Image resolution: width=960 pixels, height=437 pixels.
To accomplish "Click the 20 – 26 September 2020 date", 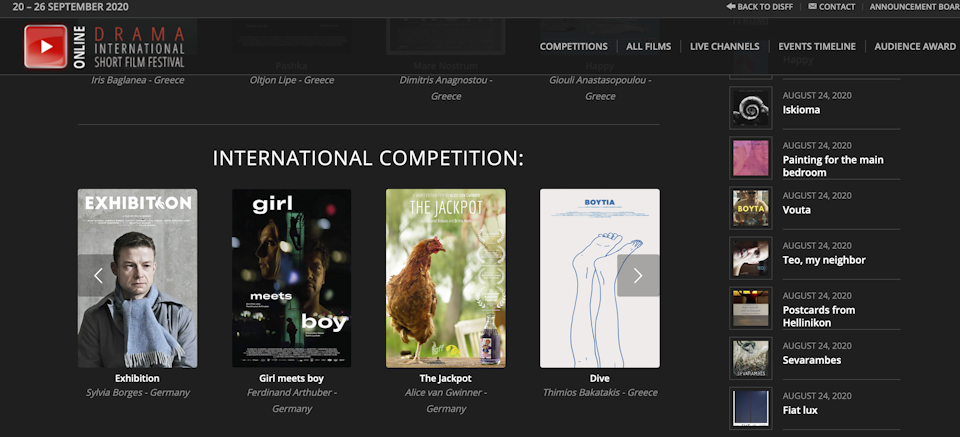I will tap(70, 7).
